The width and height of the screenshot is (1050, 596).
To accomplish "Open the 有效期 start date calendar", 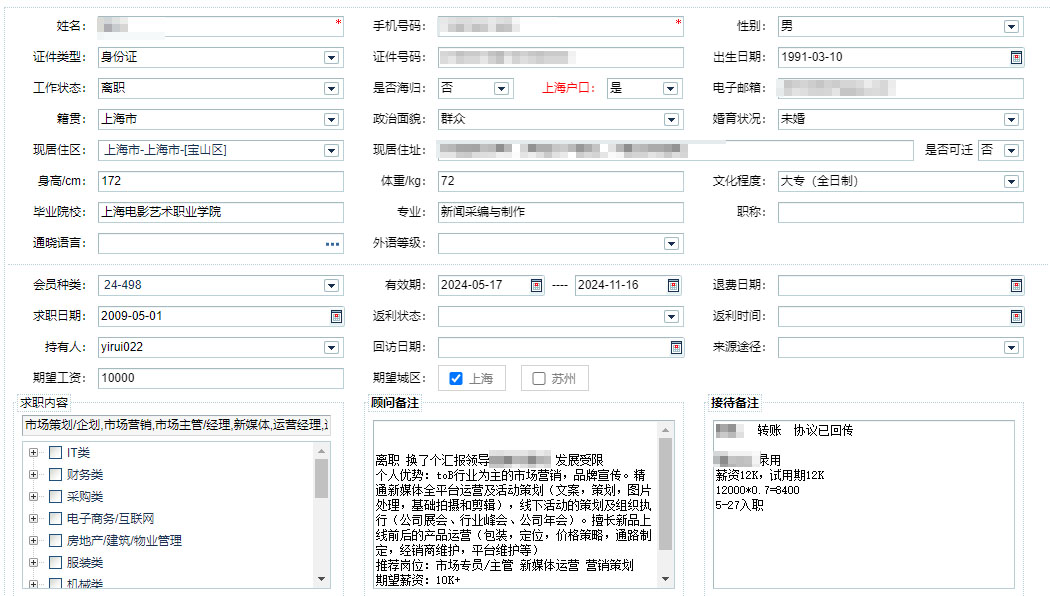I will click(536, 286).
